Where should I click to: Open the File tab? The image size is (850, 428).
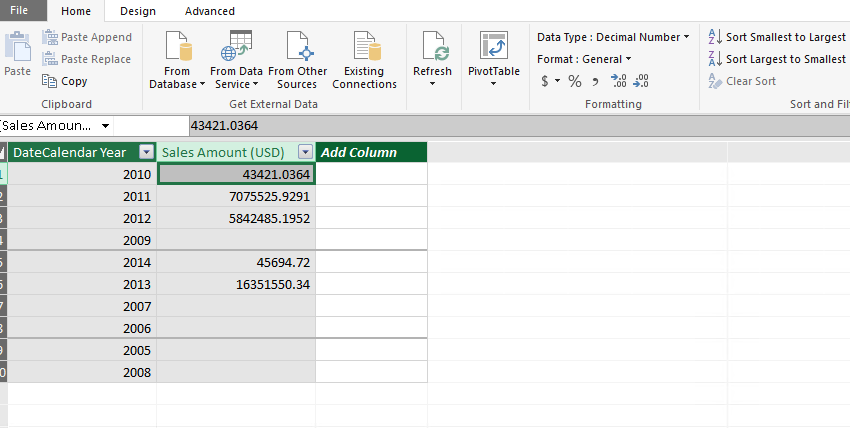[19, 10]
